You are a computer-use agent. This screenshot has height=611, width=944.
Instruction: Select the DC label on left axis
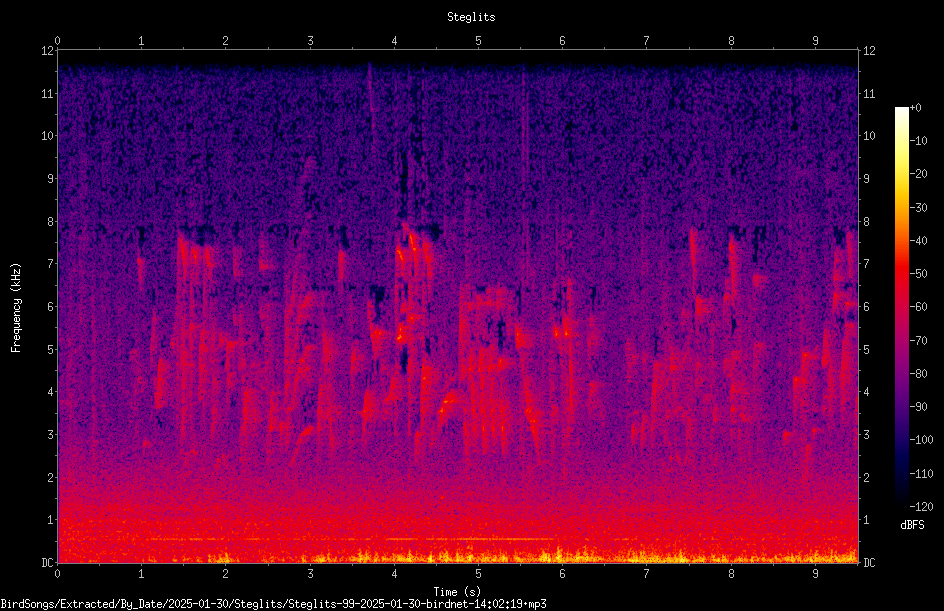coord(47,562)
